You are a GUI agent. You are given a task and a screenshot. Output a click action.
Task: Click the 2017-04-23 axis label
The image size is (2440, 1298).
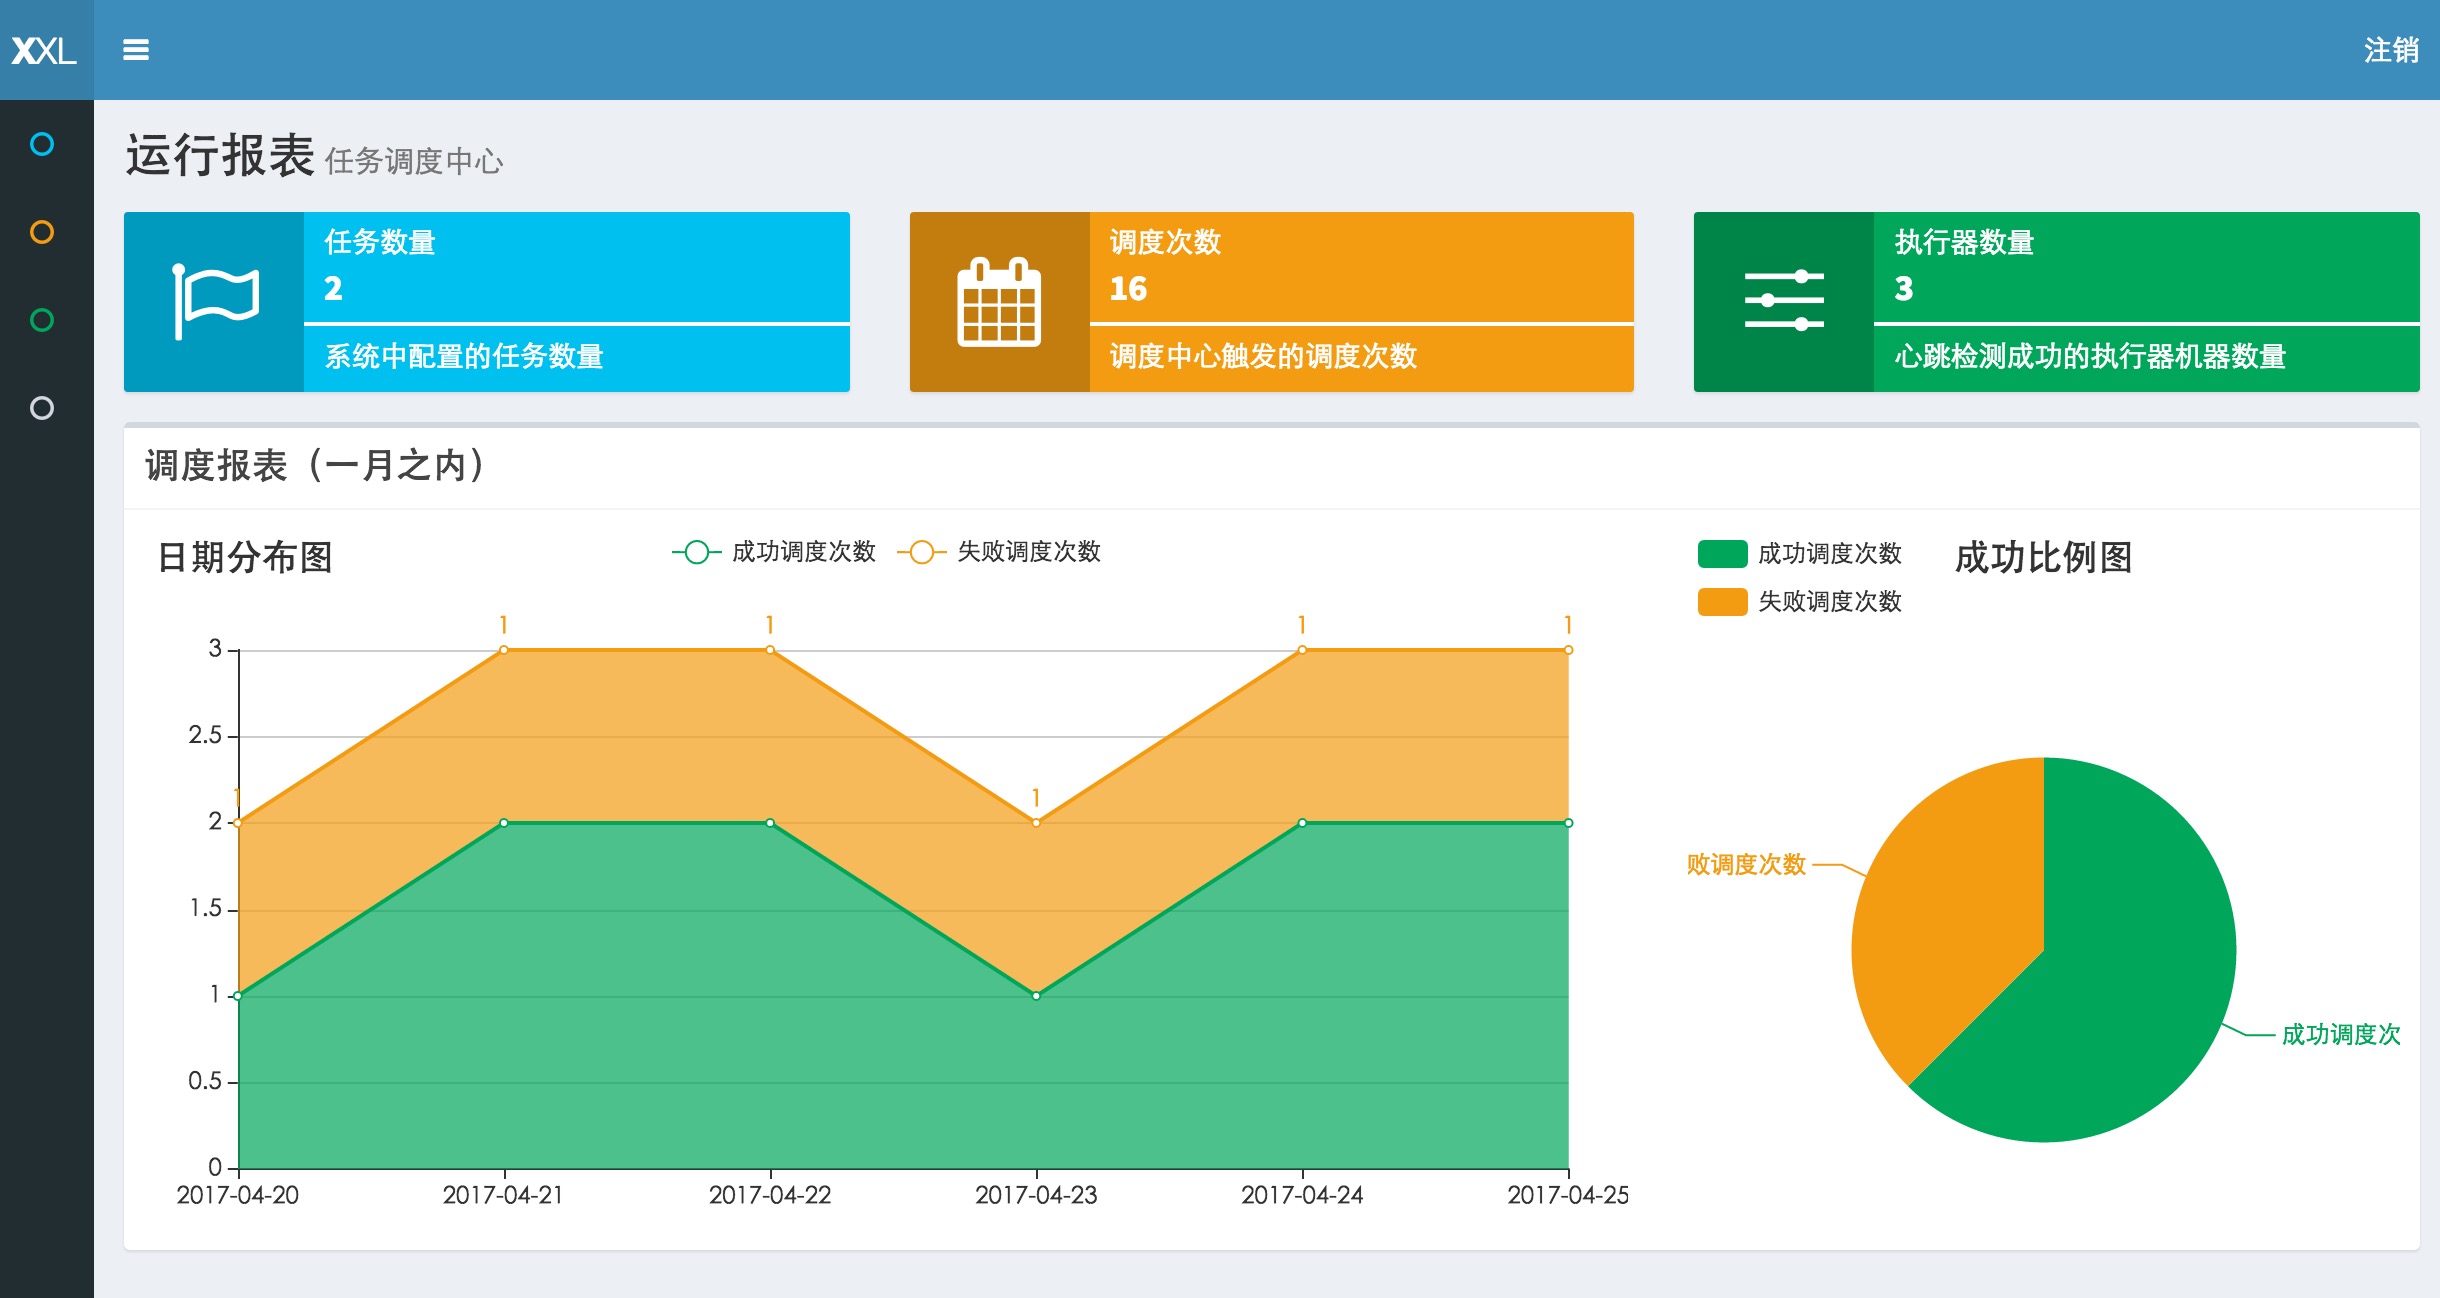click(1036, 1195)
